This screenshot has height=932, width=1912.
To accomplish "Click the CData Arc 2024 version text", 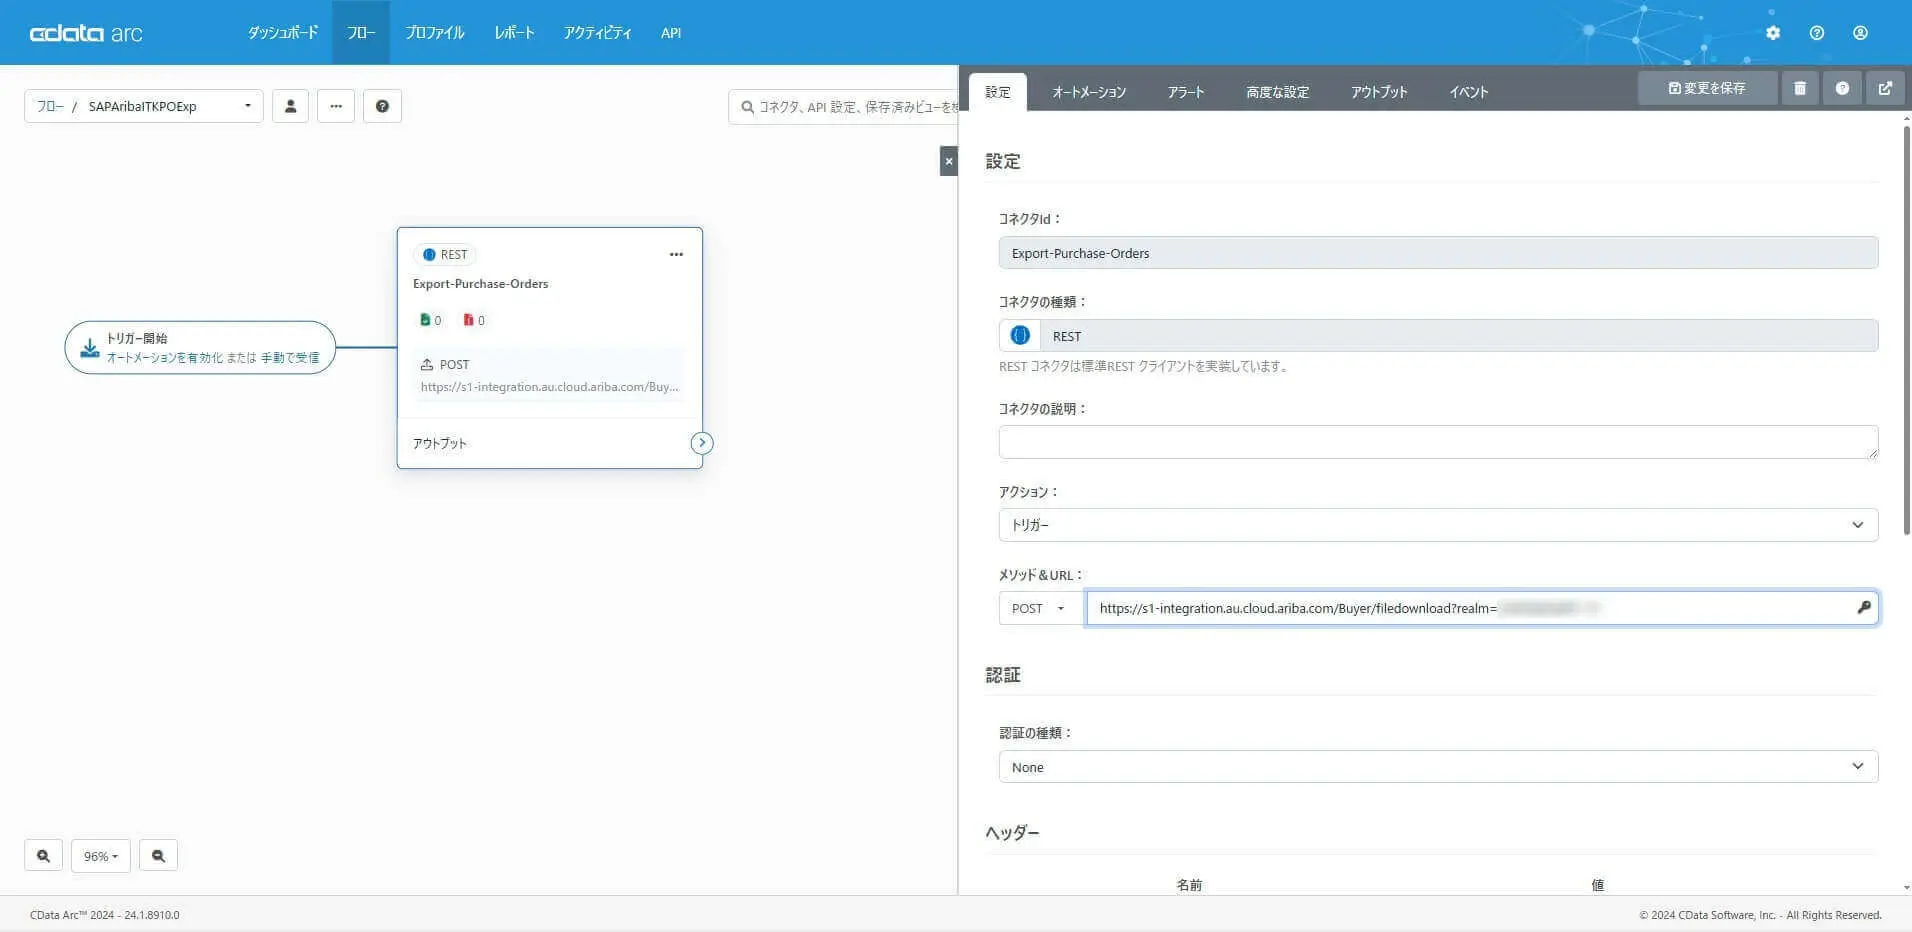I will click(x=105, y=915).
